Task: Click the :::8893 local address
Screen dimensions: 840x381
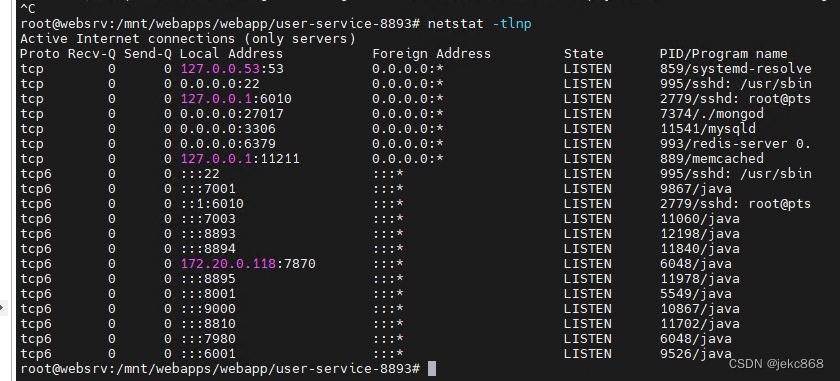Action: [x=208, y=234]
